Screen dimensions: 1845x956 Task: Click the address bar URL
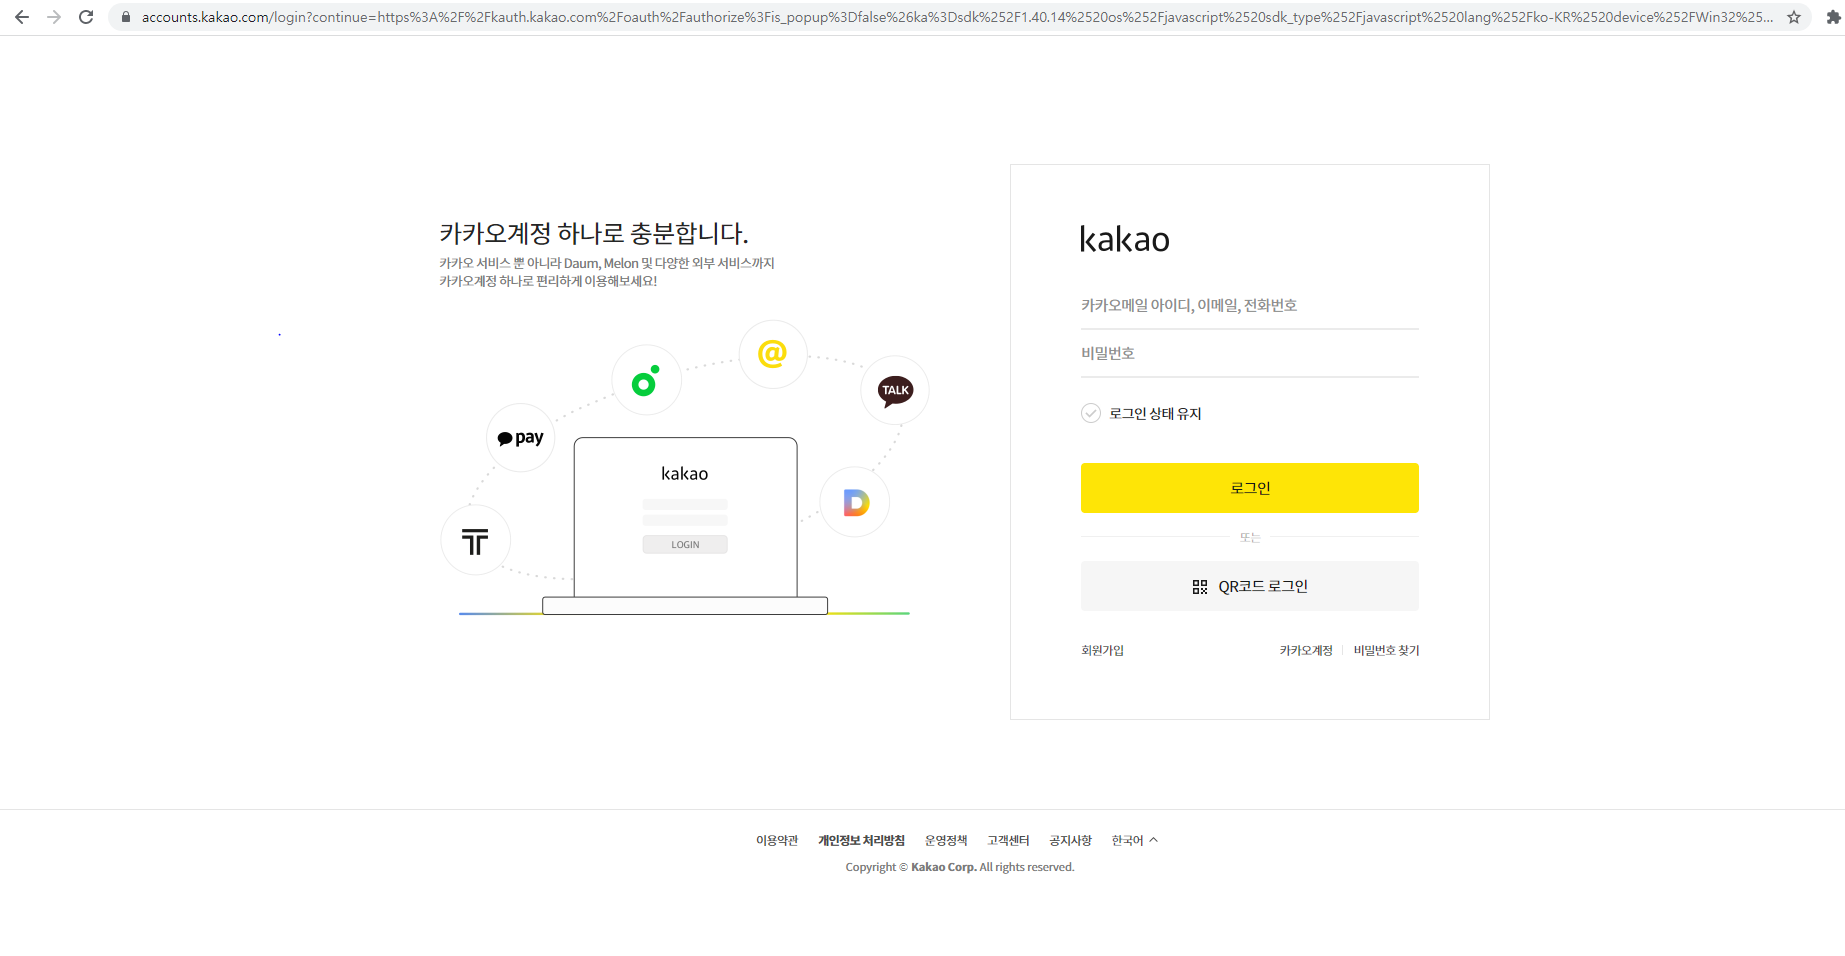[956, 17]
